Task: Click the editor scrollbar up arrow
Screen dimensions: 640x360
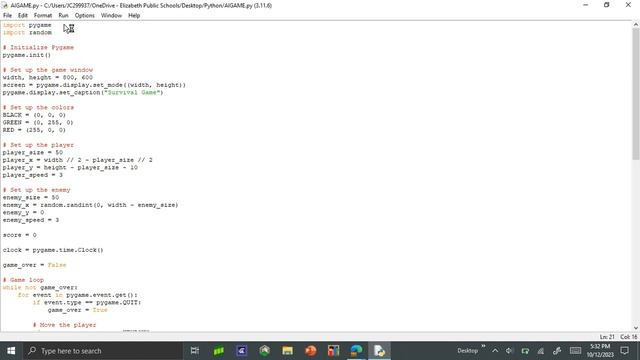Action: (x=636, y=24)
